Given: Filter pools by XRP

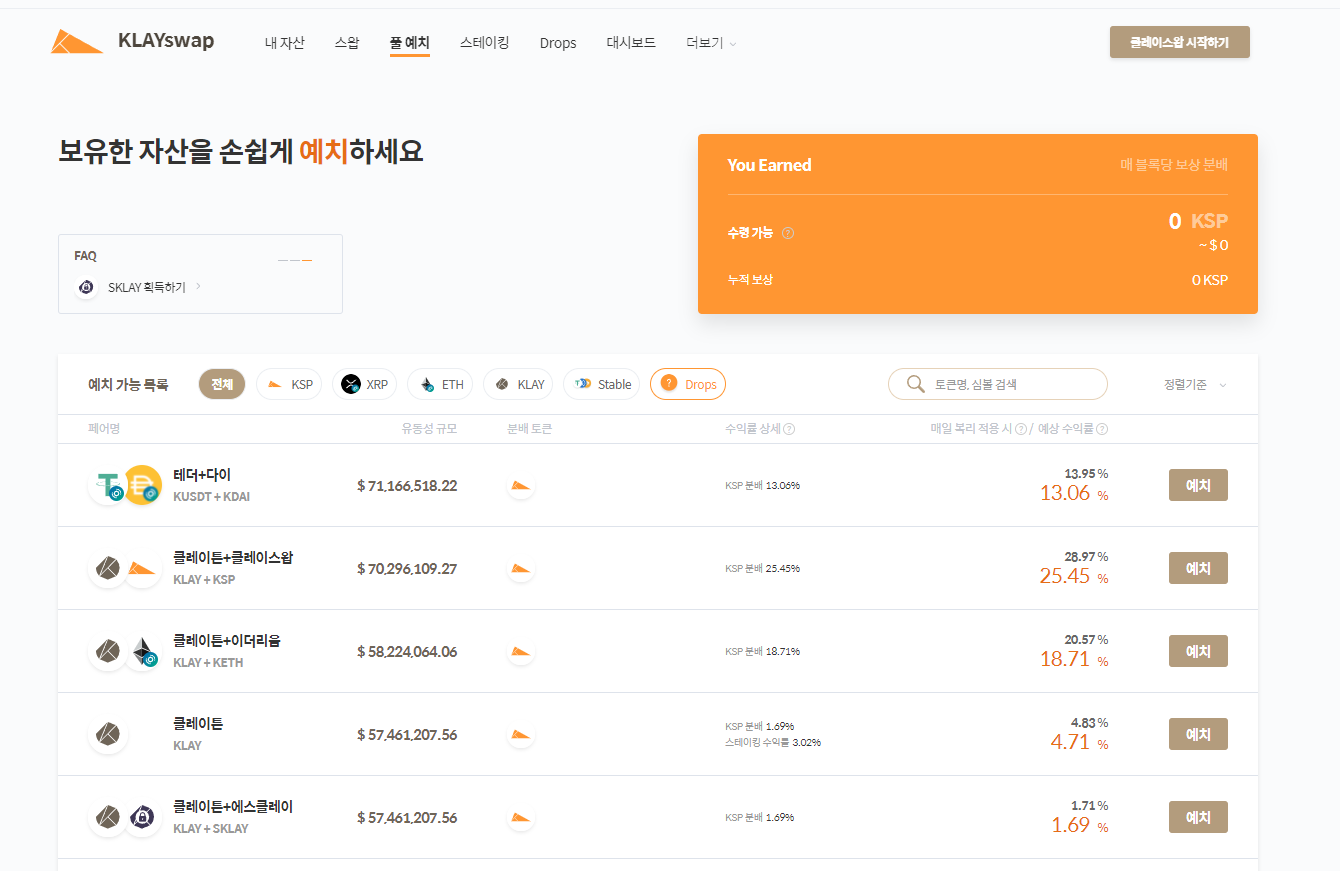Looking at the screenshot, I should click(x=364, y=384).
